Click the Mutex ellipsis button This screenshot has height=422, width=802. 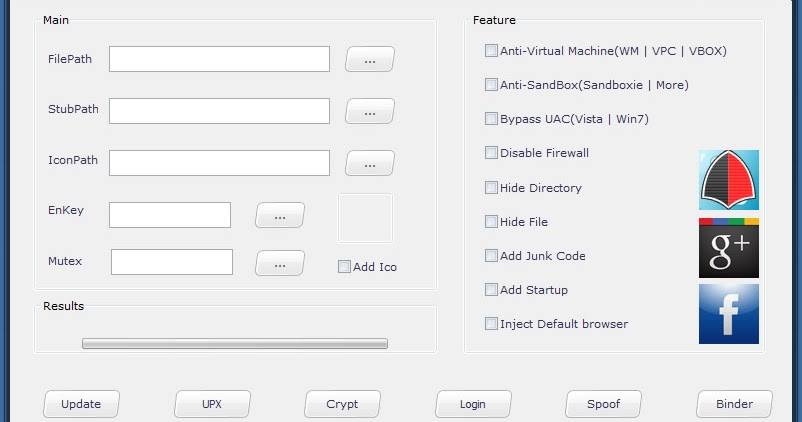[280, 263]
